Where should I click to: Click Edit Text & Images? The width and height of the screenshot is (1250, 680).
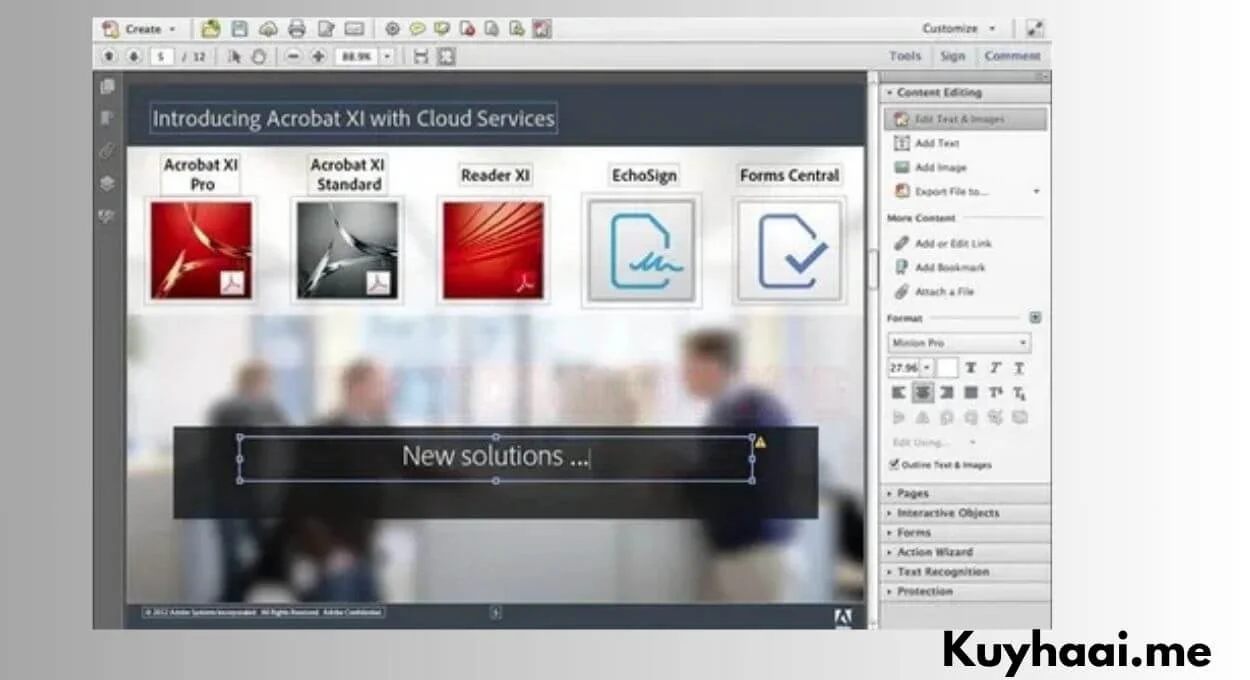click(x=965, y=119)
